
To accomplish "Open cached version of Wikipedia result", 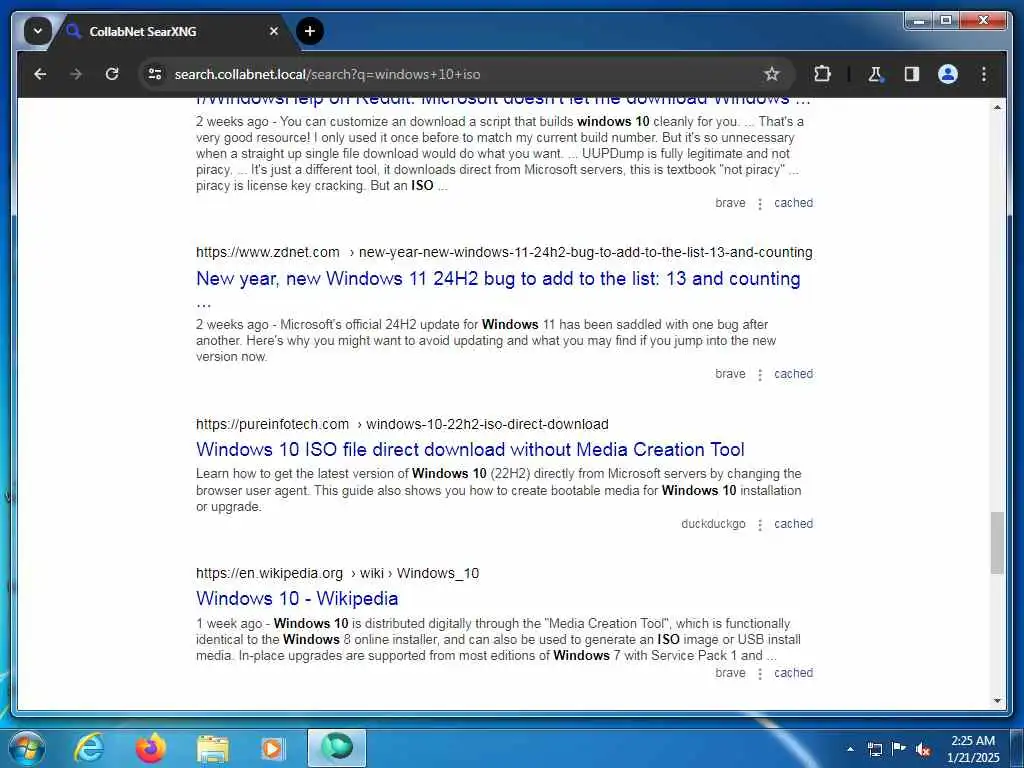I will pos(793,673).
